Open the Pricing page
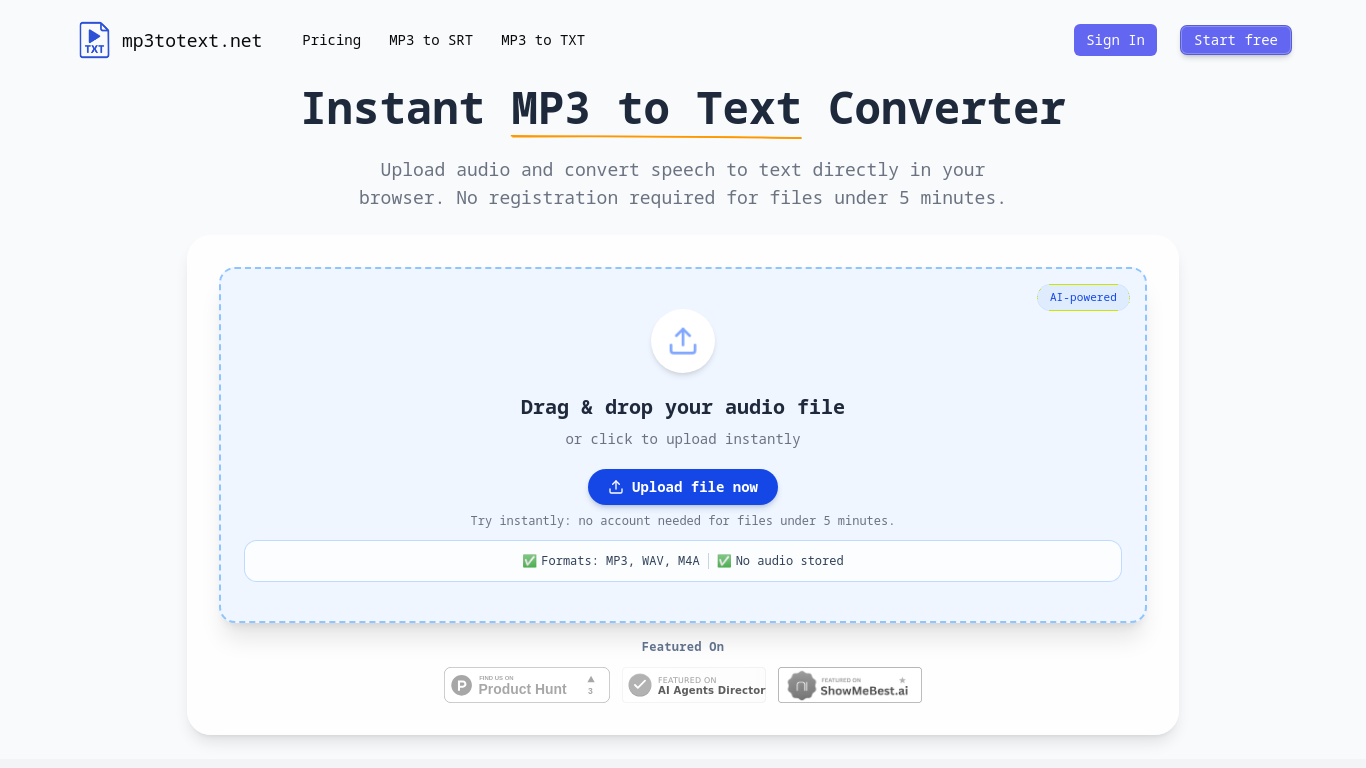Viewport: 1366px width, 768px height. [x=331, y=40]
